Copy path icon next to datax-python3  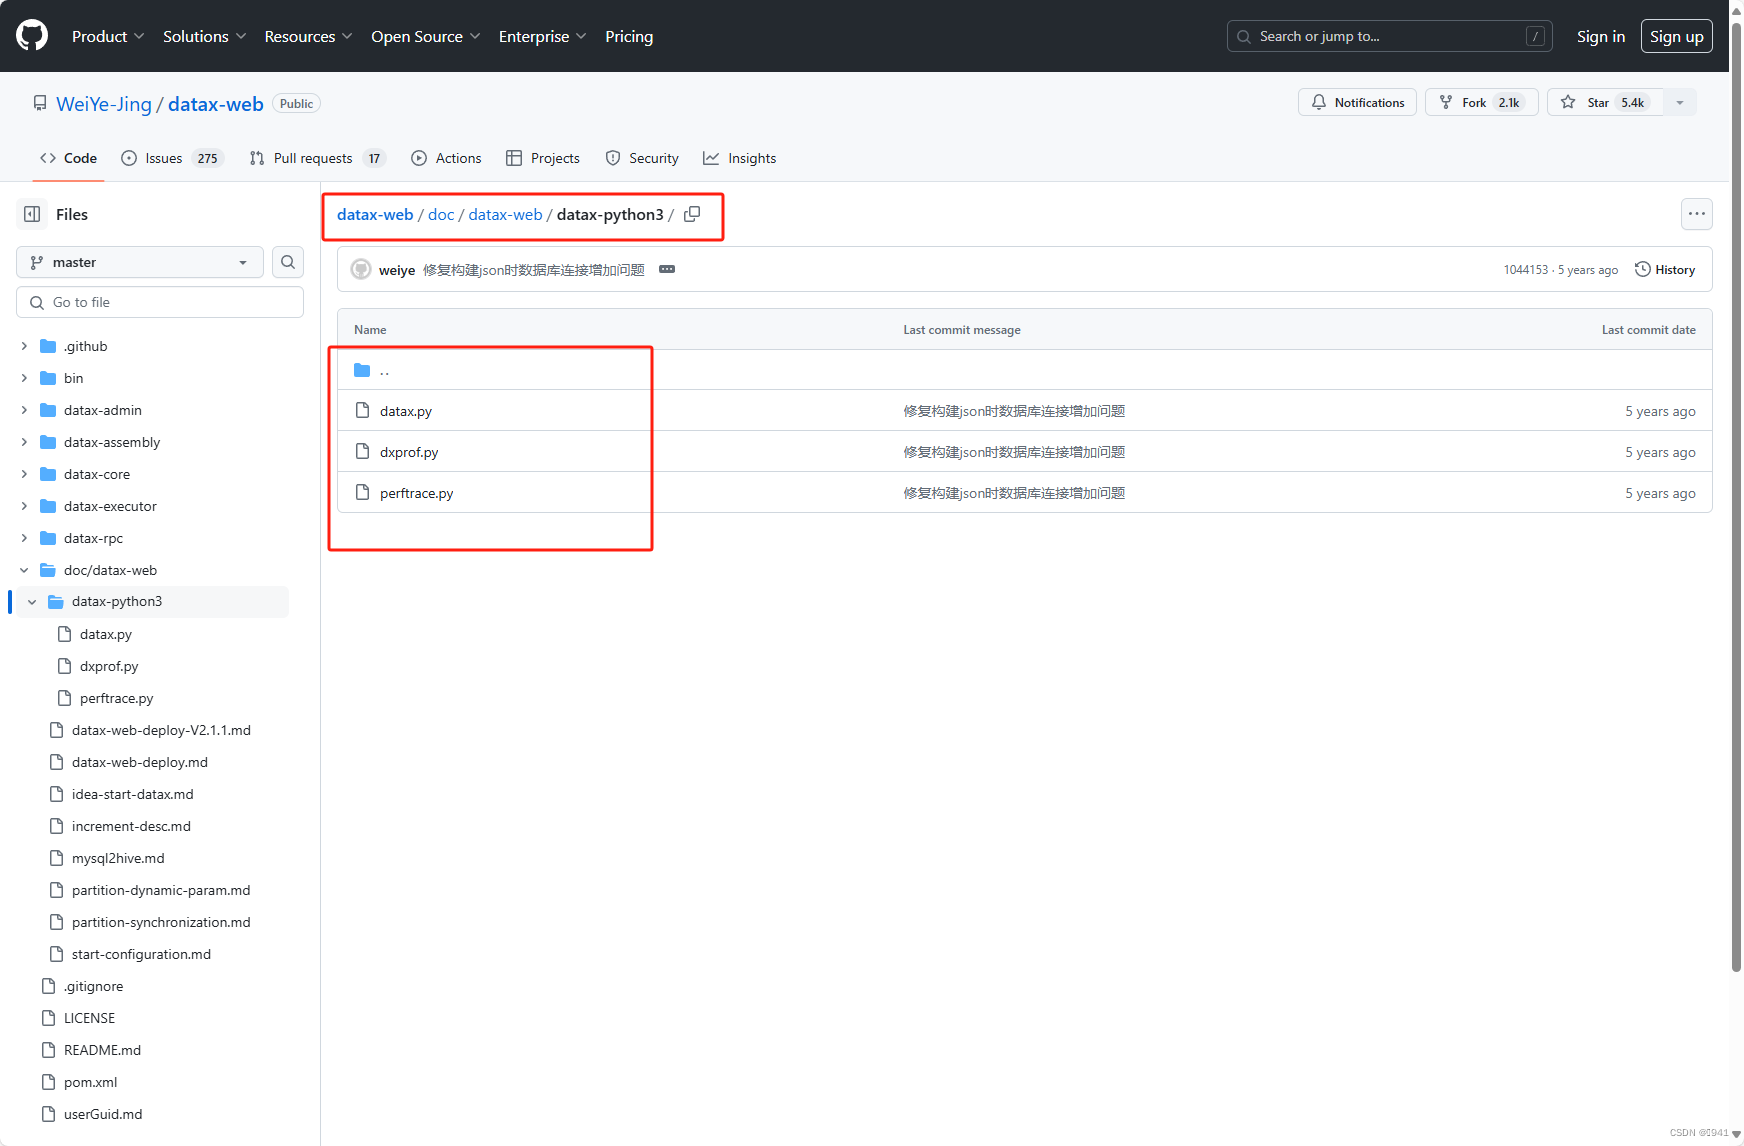tap(692, 214)
